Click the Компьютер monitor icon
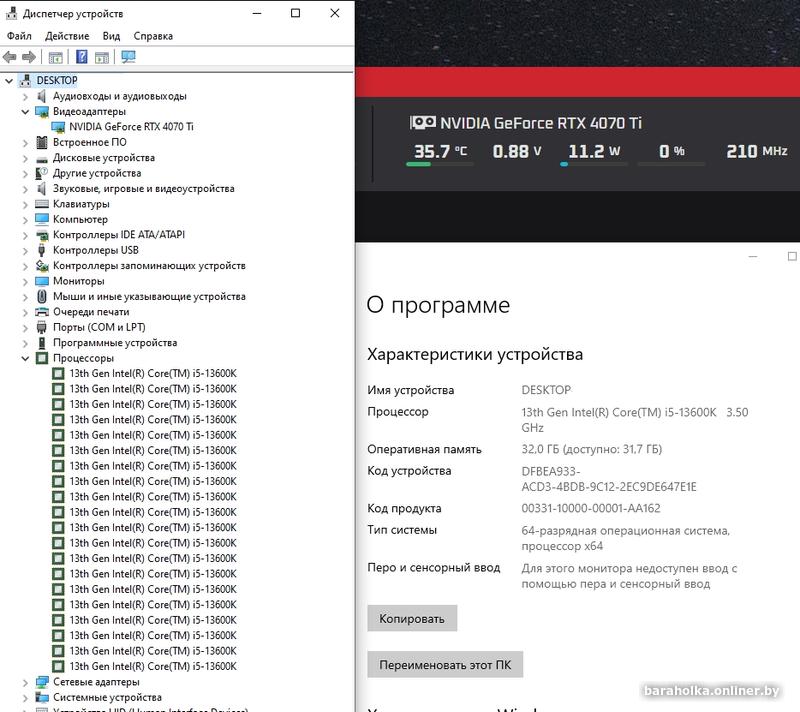 pyautogui.click(x=42, y=219)
